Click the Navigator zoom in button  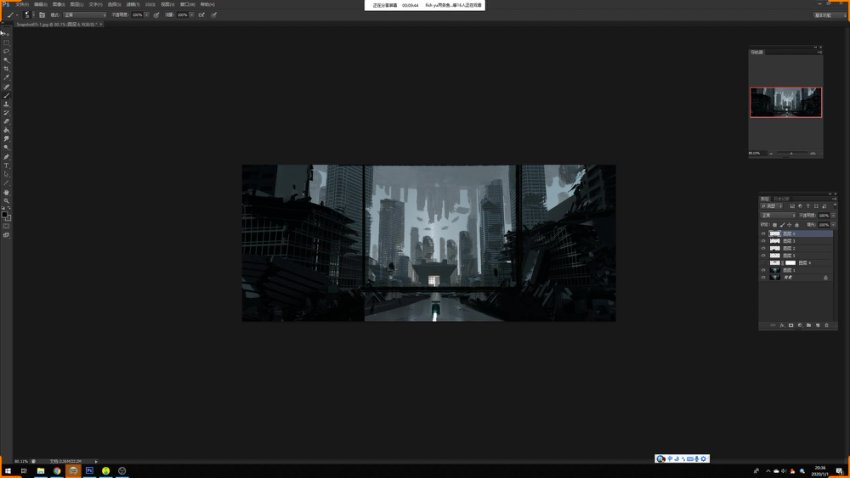[x=813, y=153]
